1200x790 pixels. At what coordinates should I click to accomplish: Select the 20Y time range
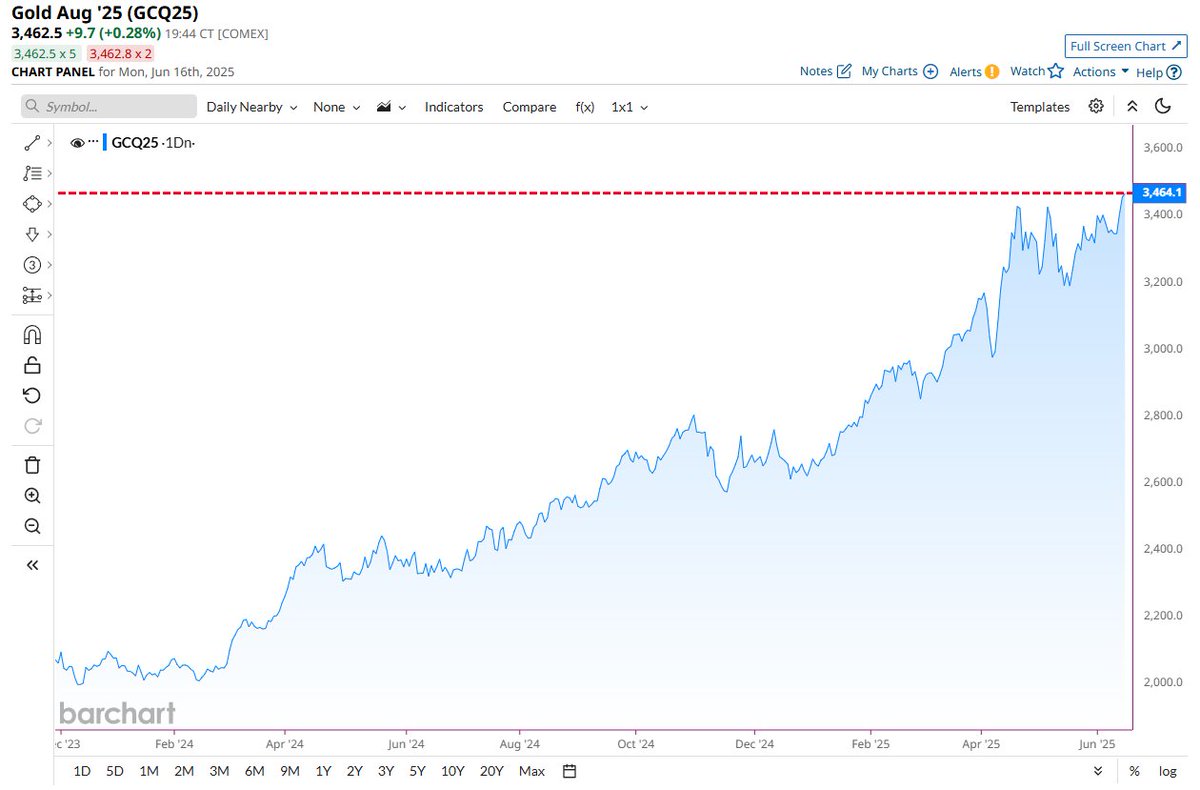491,771
